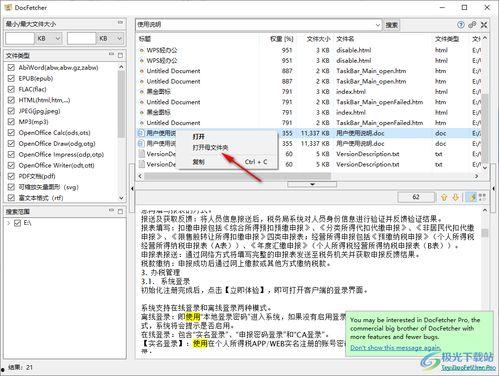
Task: Click the minimum file size input field
Action: pyautogui.click(x=20, y=39)
